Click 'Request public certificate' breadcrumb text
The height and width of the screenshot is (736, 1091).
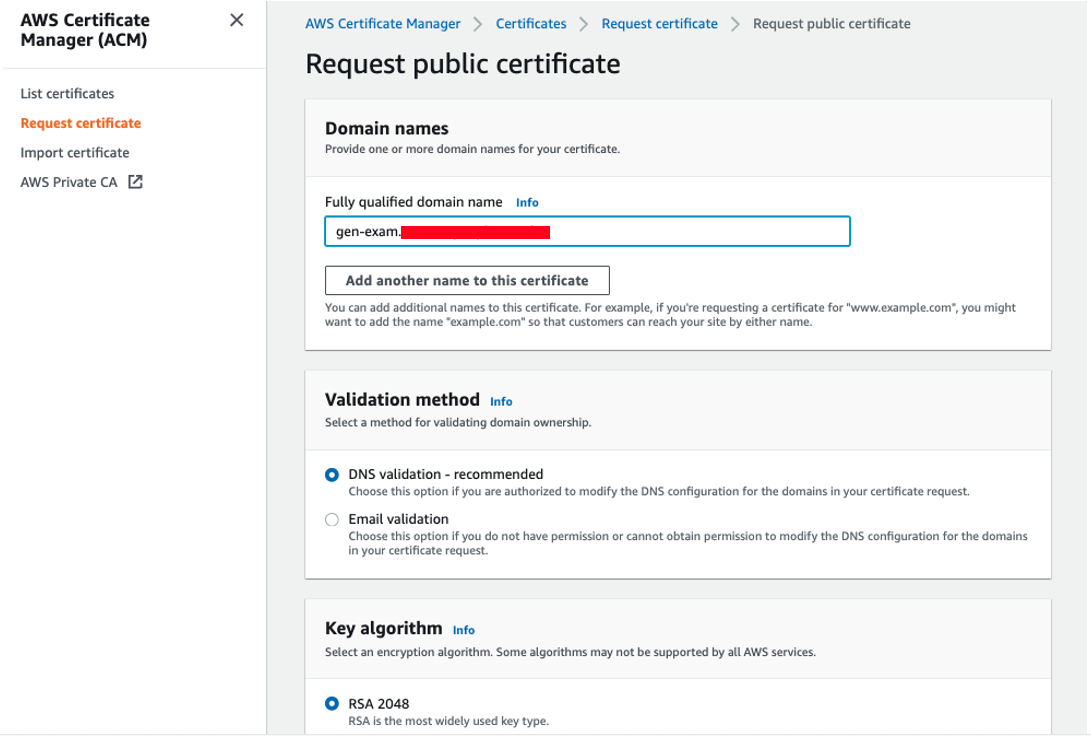(x=831, y=24)
